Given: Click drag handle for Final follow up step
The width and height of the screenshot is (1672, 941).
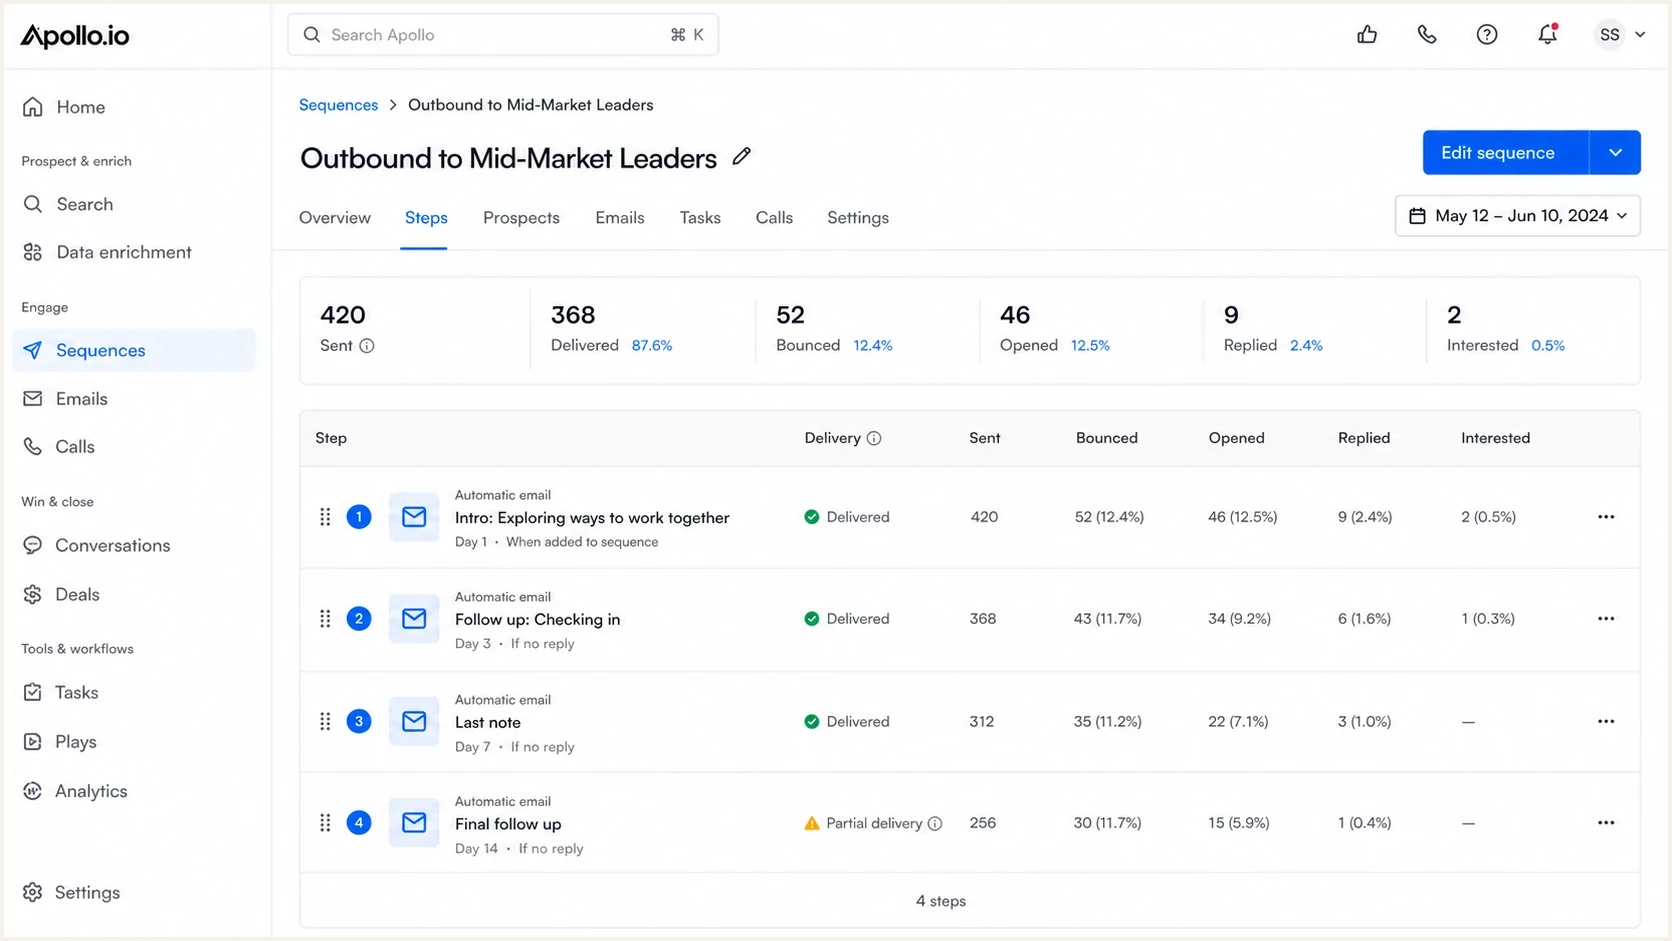Looking at the screenshot, I should coord(325,823).
